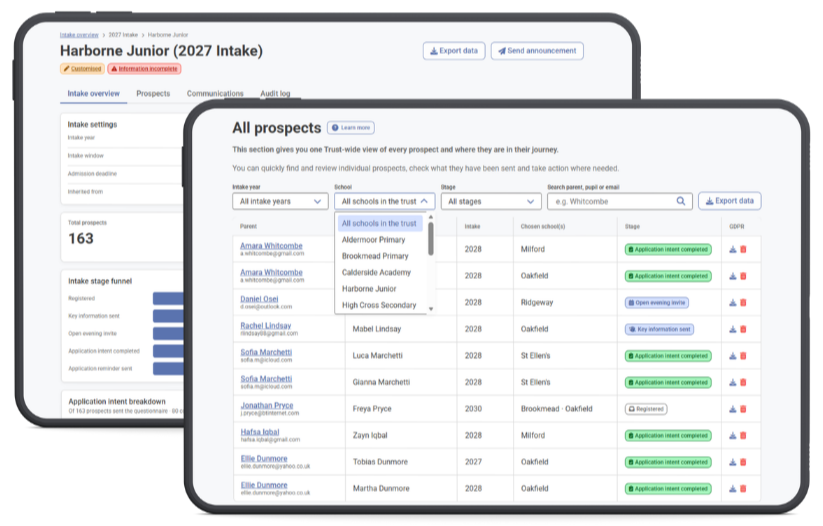823x526 pixels.
Task: Delete the Amara Whitcombe Oakfield row
Action: [743, 276]
